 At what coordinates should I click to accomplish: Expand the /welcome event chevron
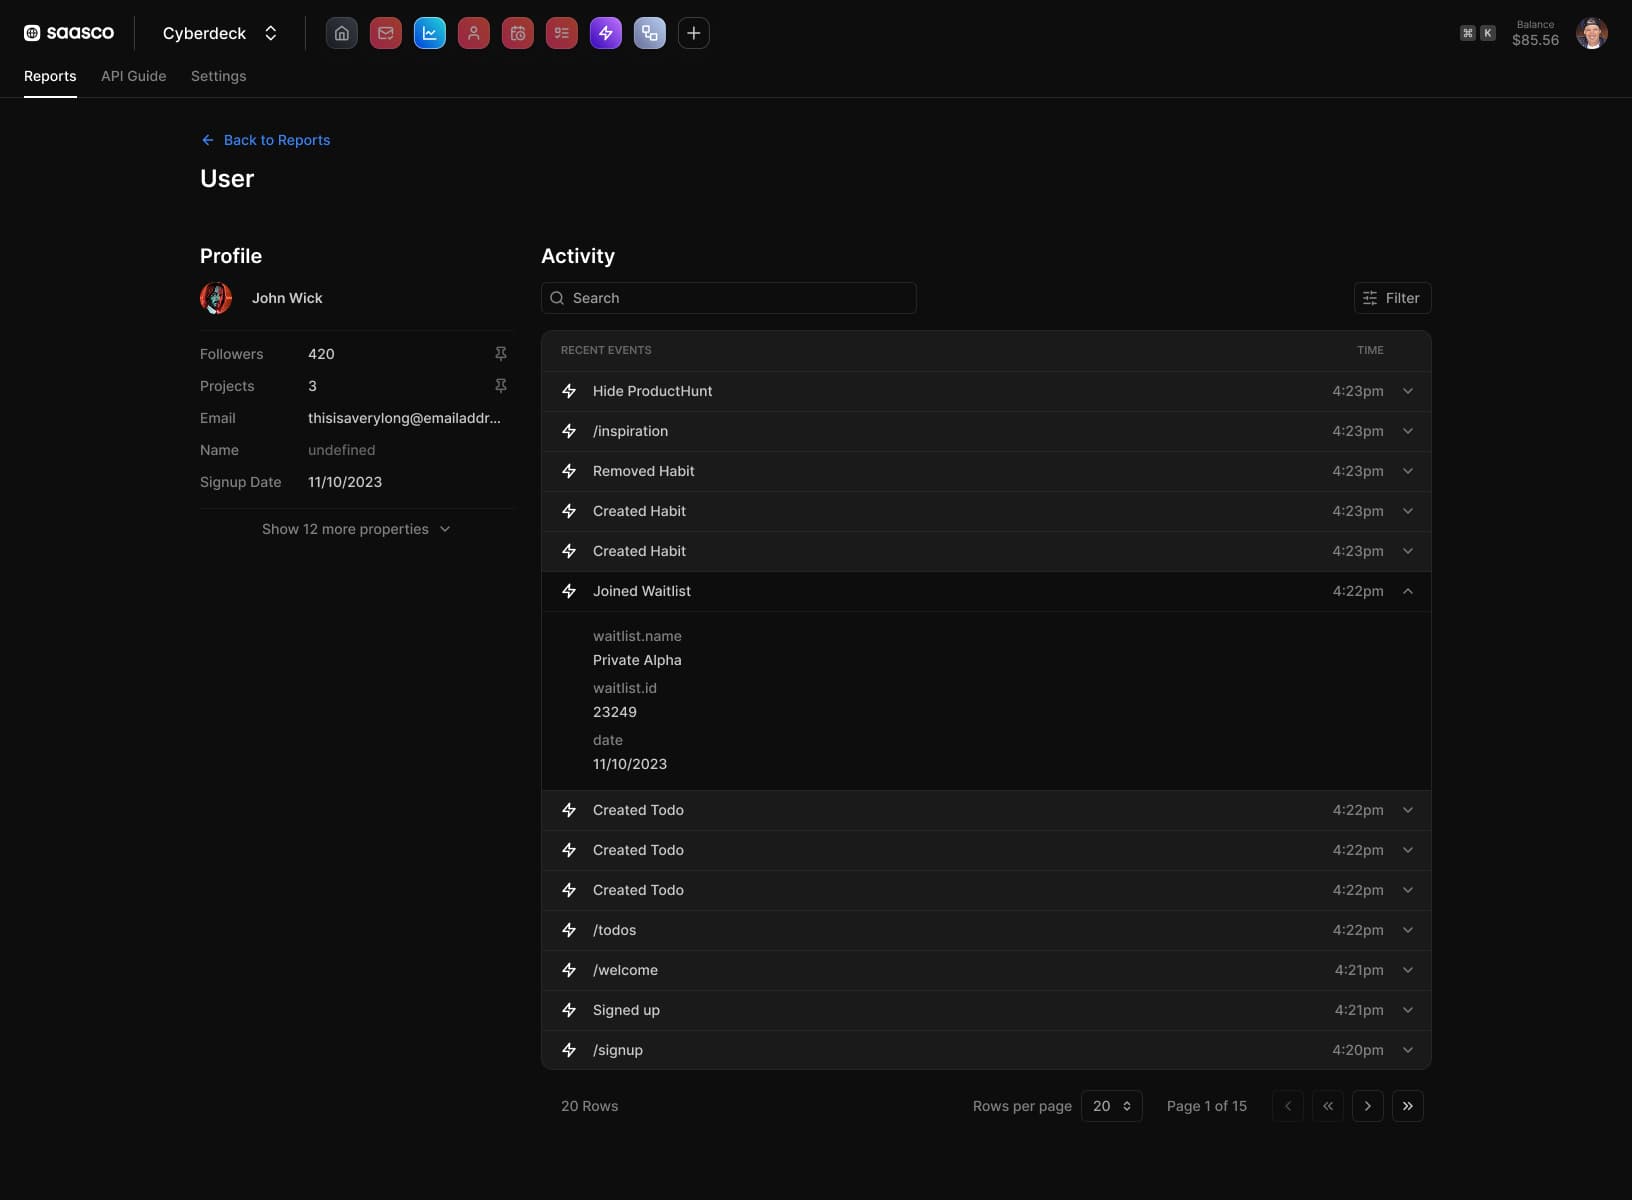tap(1407, 970)
